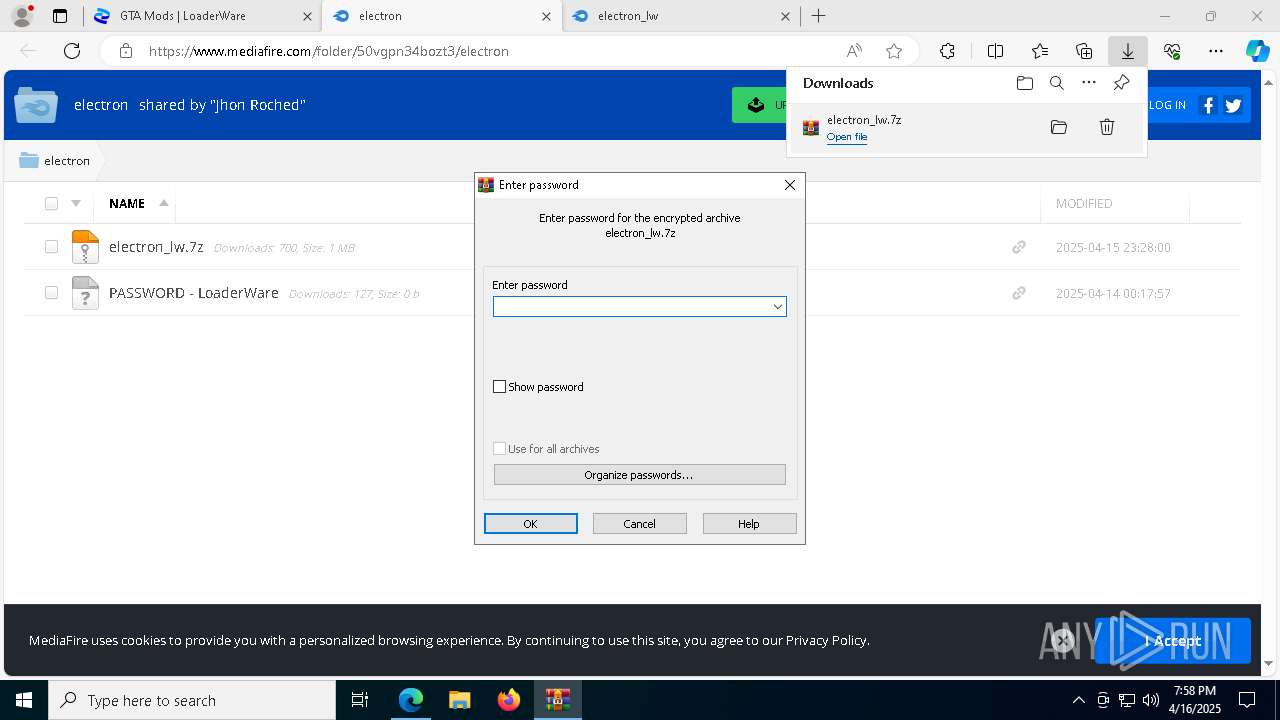Open the tab actions menu icon
1280x720 pixels.
[60, 16]
